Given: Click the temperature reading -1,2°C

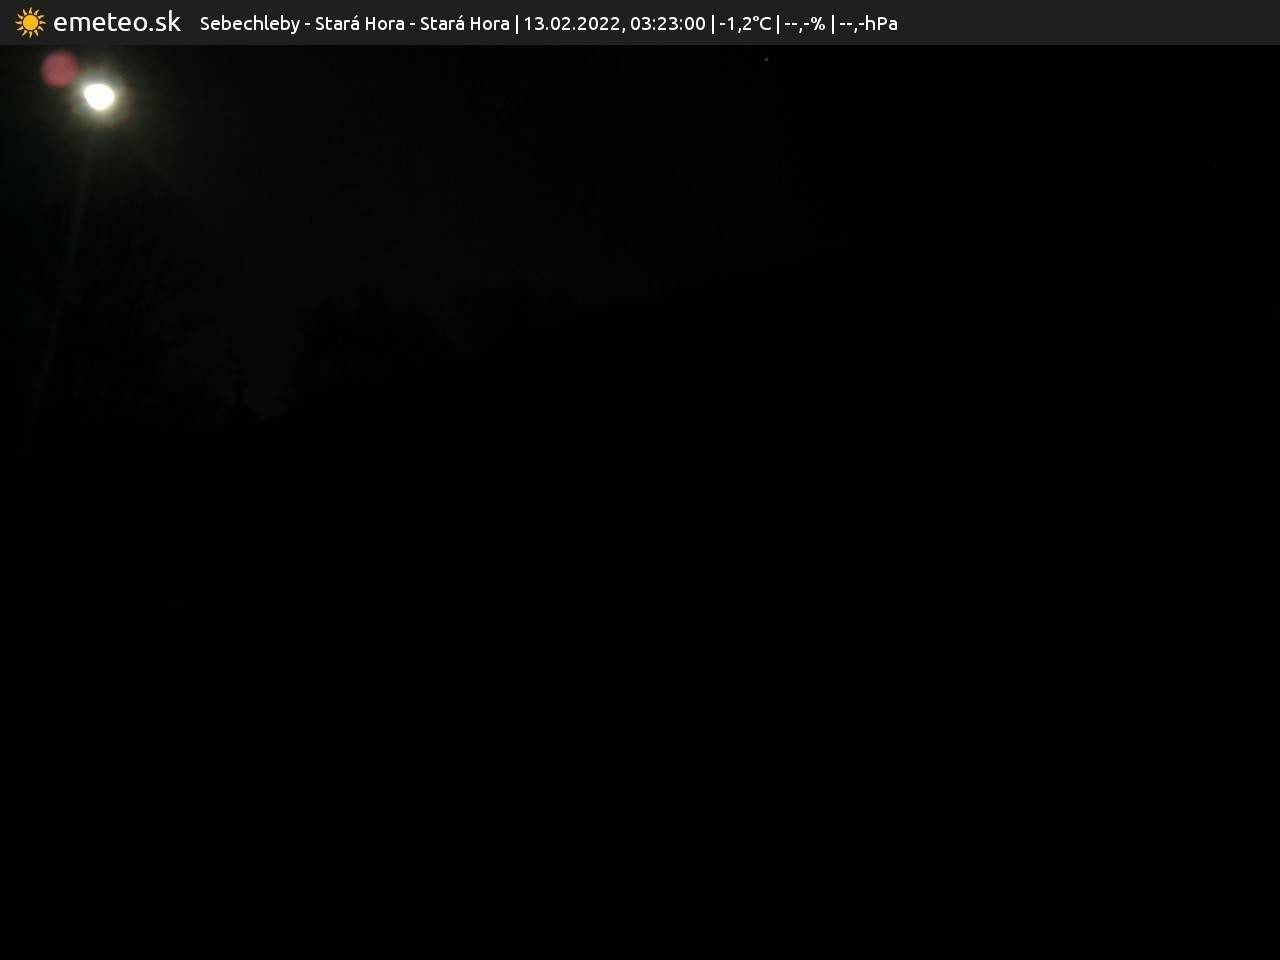Looking at the screenshot, I should 745,23.
